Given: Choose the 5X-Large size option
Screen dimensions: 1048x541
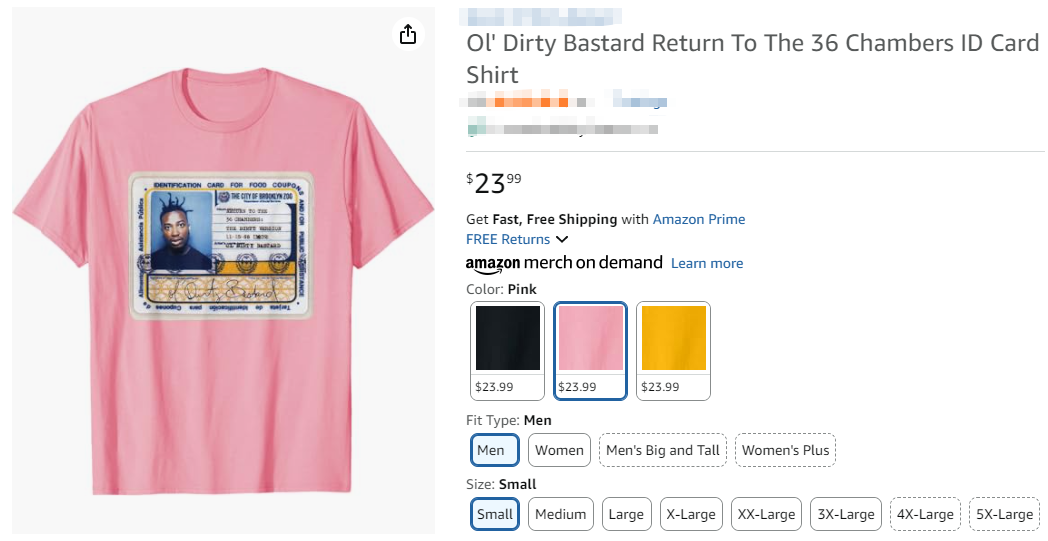Looking at the screenshot, I should click(x=1004, y=514).
